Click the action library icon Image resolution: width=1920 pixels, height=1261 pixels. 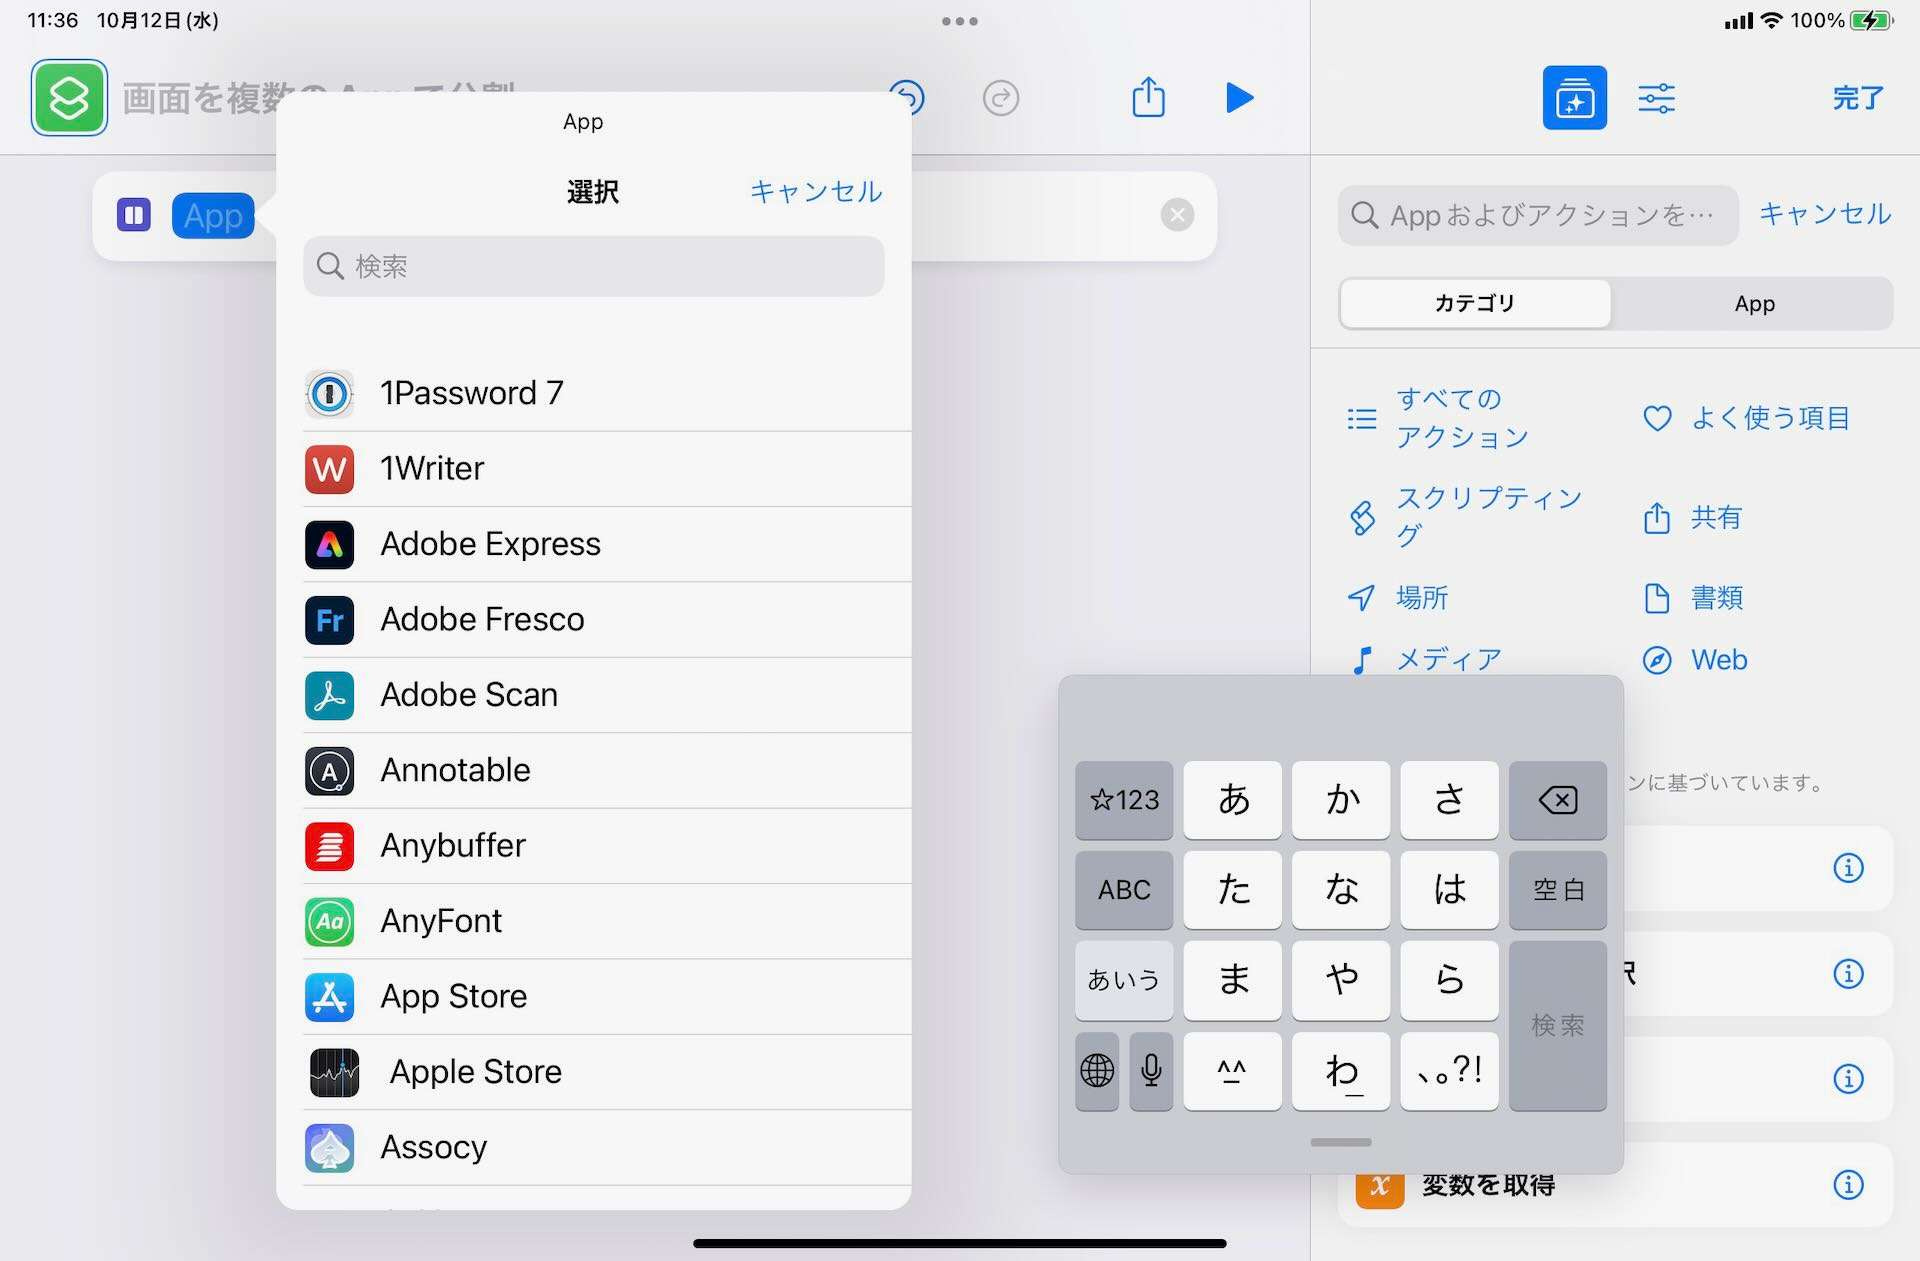(x=1574, y=98)
